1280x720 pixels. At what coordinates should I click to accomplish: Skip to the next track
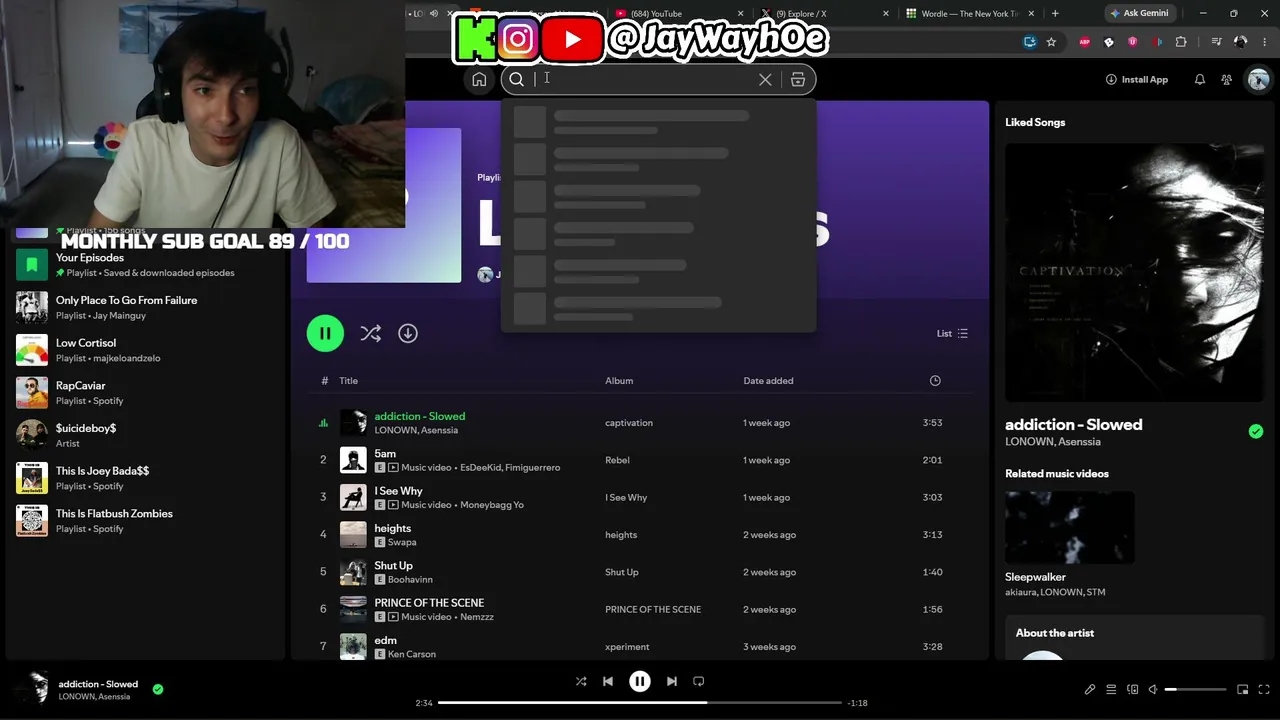coord(672,681)
